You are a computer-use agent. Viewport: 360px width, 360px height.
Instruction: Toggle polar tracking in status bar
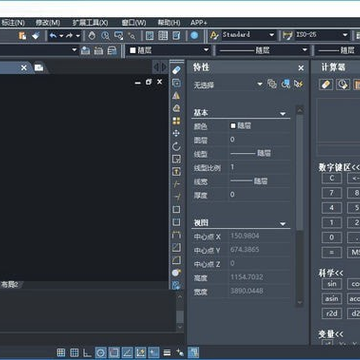[101, 352]
